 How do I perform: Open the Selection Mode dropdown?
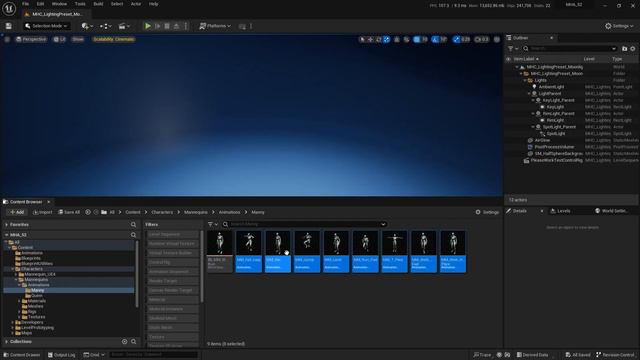click(x=46, y=26)
